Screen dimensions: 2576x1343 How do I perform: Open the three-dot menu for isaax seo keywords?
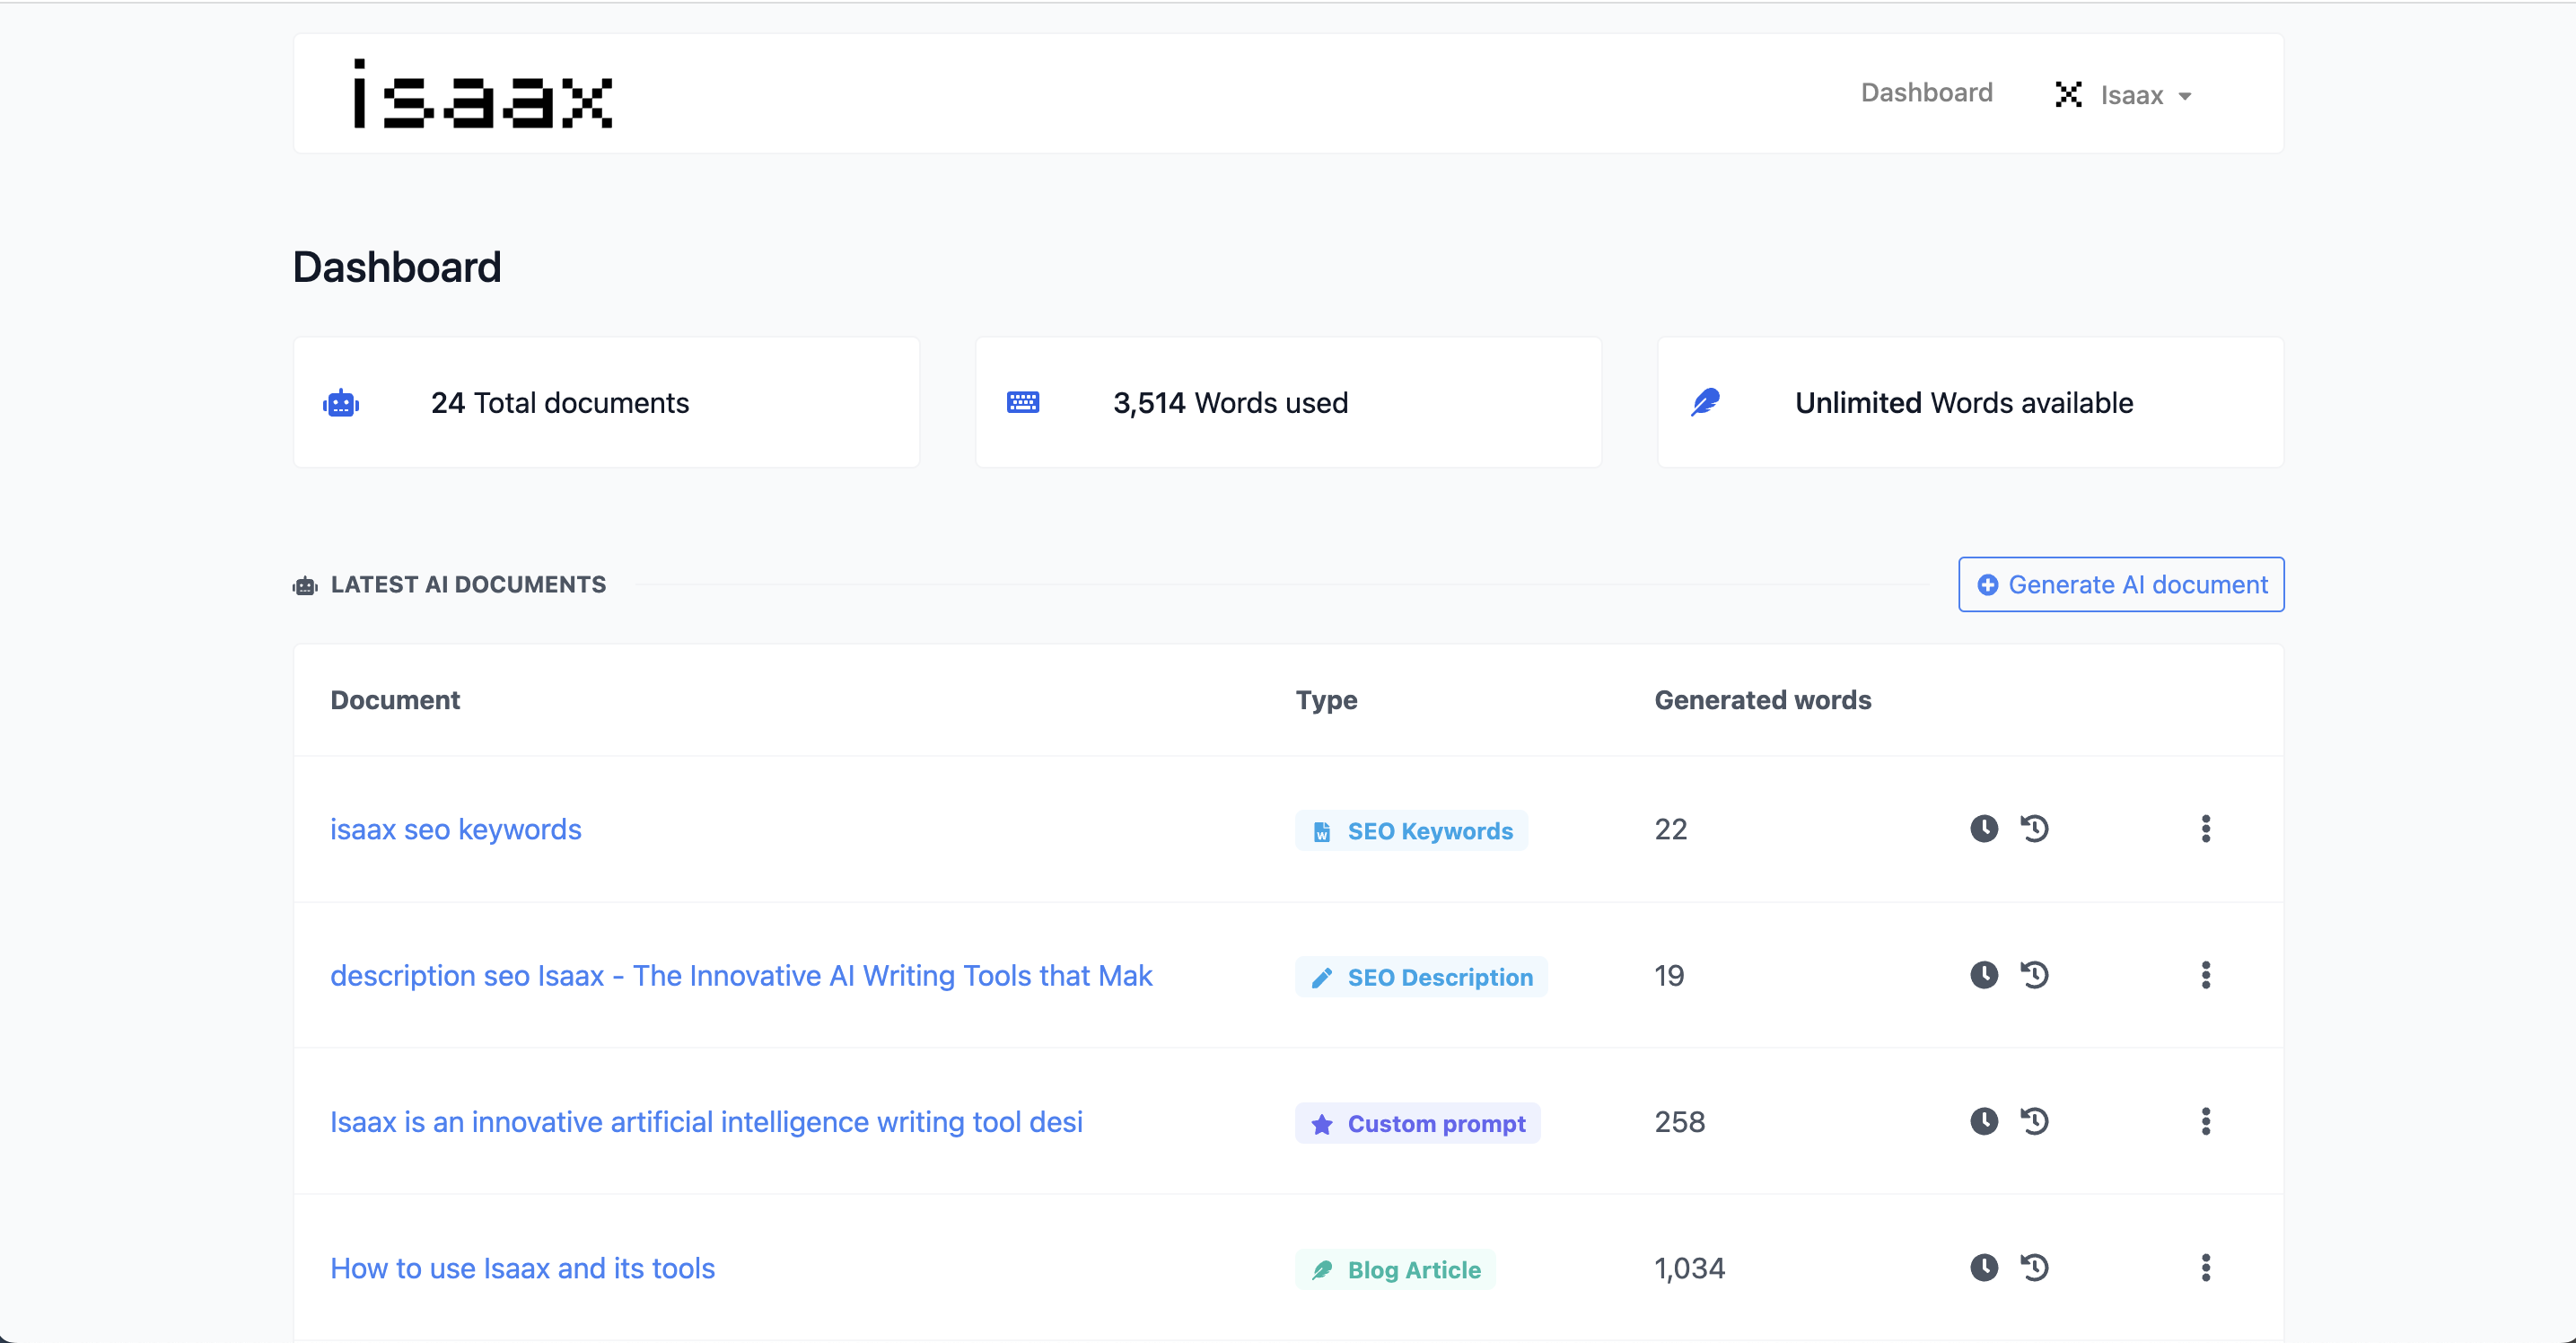[2206, 830]
